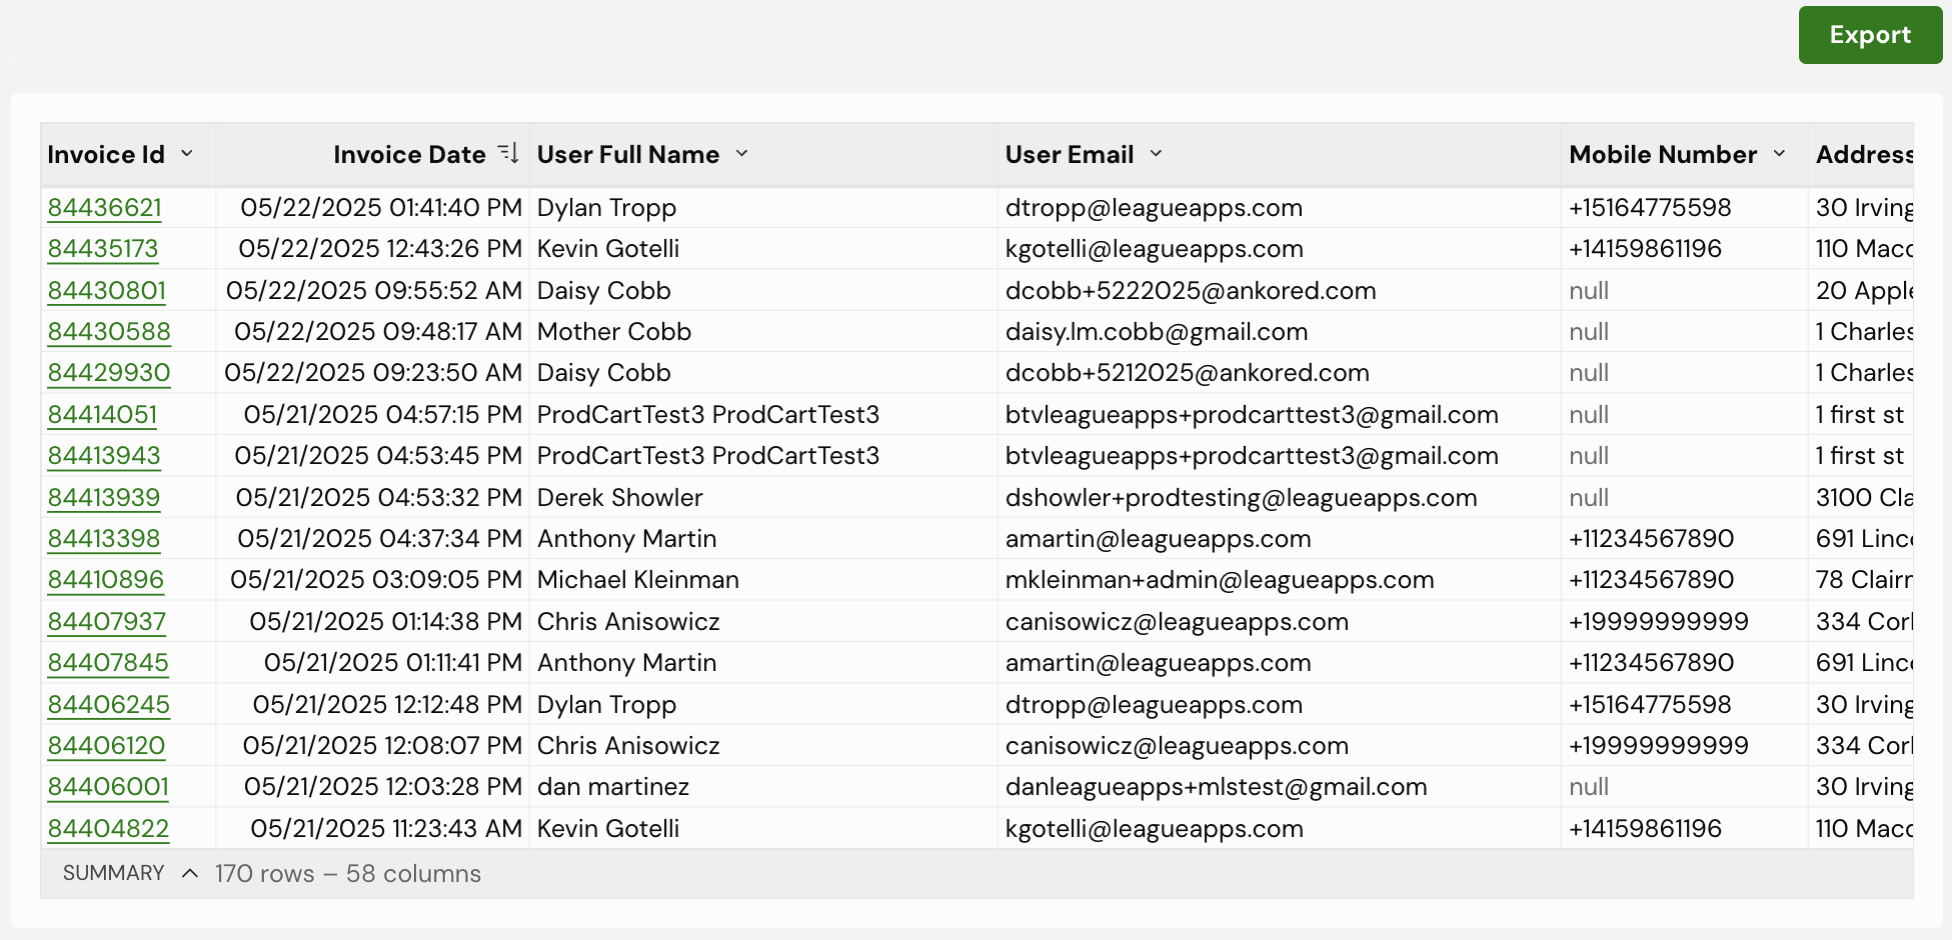Open the User Email column dropdown chevron

(1156, 154)
